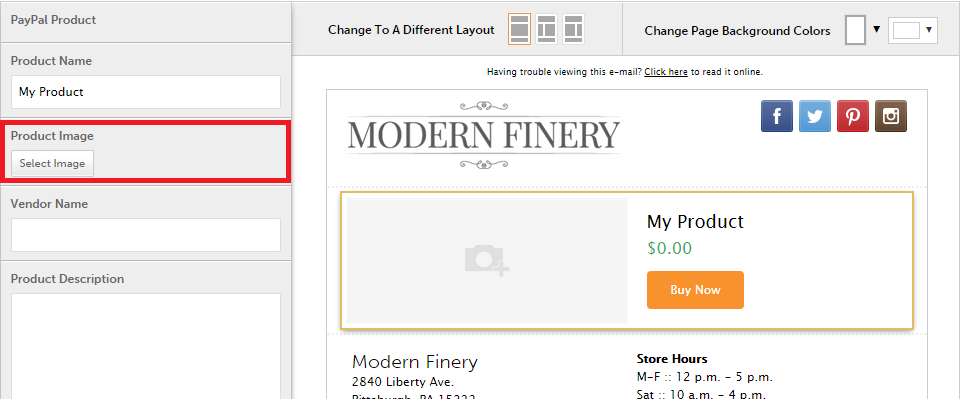This screenshot has height=399, width=963.
Task: Open the Pinterest social icon
Action: coord(853,116)
